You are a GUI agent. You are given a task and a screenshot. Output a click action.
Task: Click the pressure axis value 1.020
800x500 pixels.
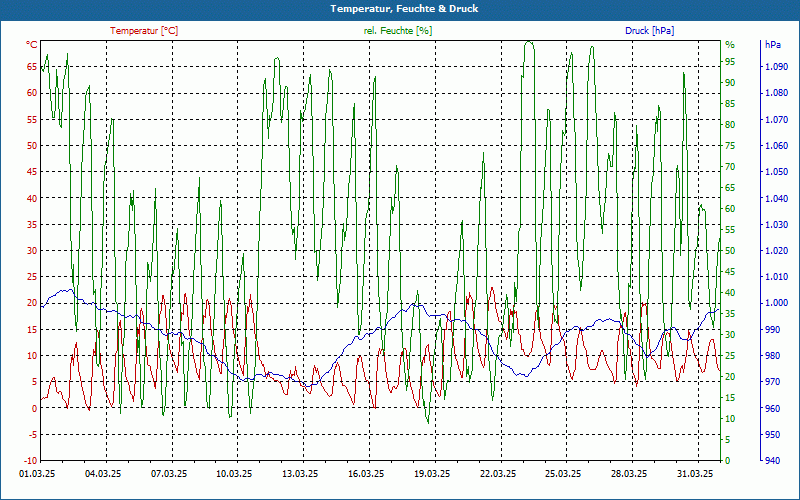click(776, 251)
